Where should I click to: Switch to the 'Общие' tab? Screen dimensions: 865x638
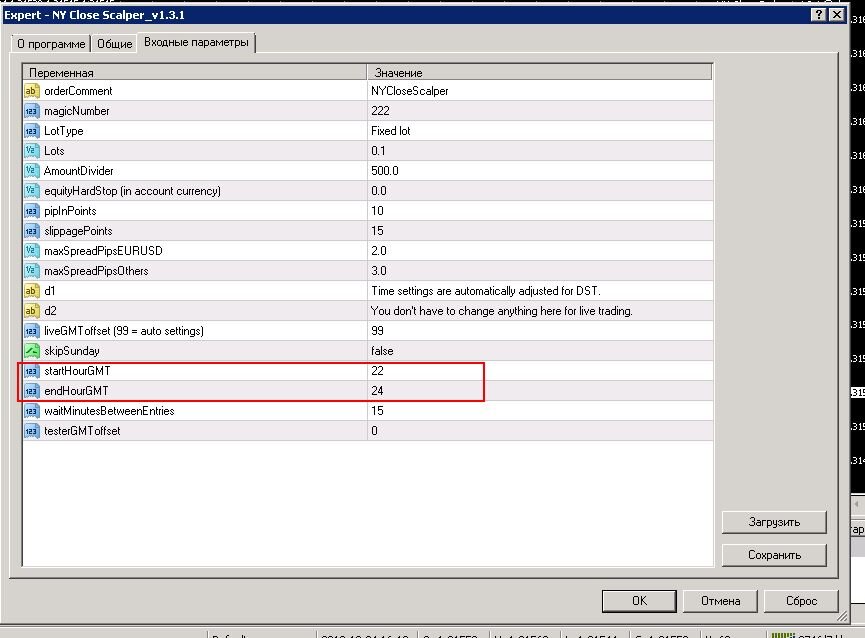(x=114, y=44)
